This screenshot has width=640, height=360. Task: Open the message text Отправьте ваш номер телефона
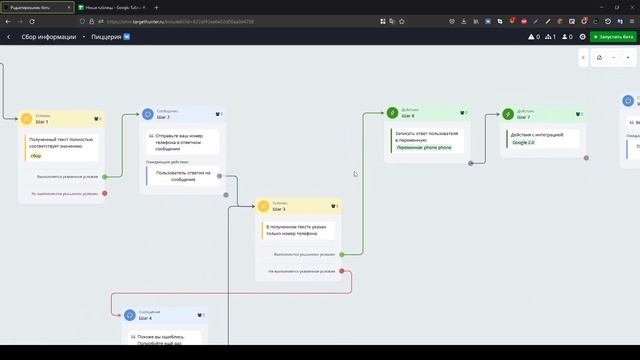click(x=182, y=142)
